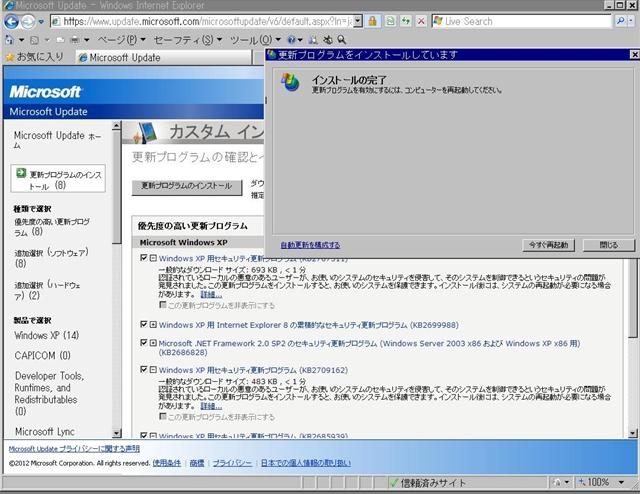
Task: Click the 今すぐ再起動 button
Action: pyautogui.click(x=548, y=245)
